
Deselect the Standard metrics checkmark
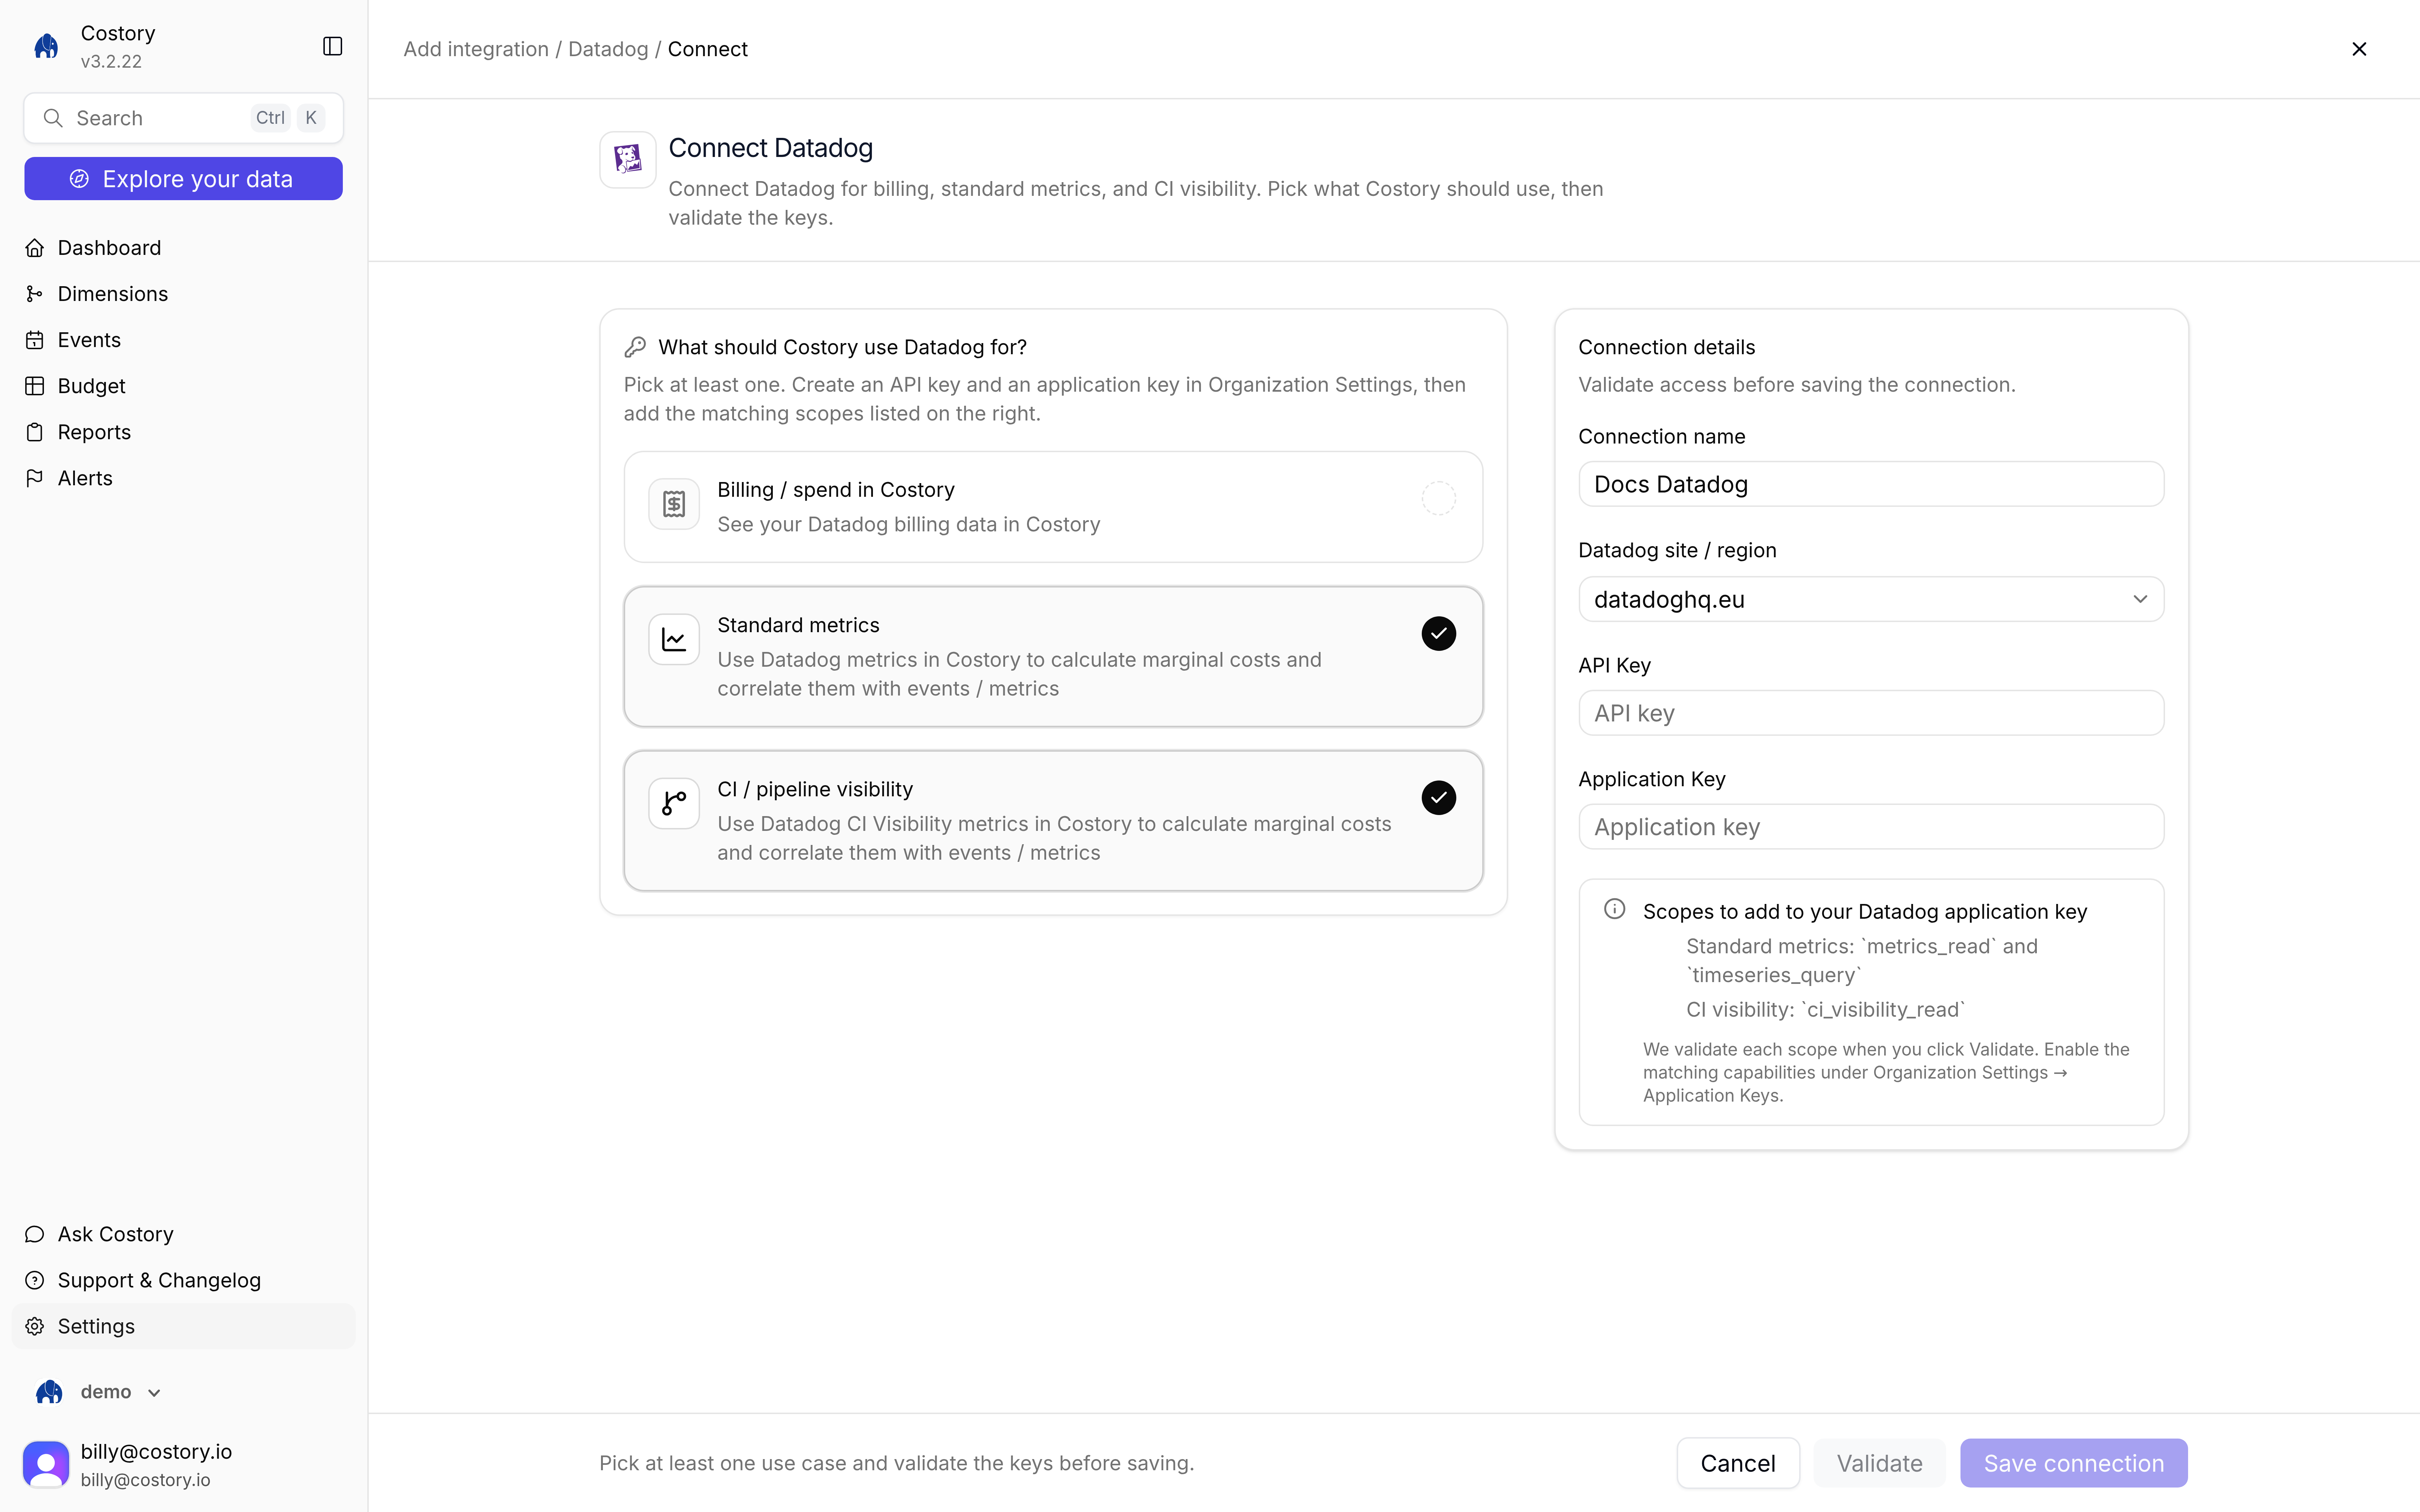click(1439, 633)
